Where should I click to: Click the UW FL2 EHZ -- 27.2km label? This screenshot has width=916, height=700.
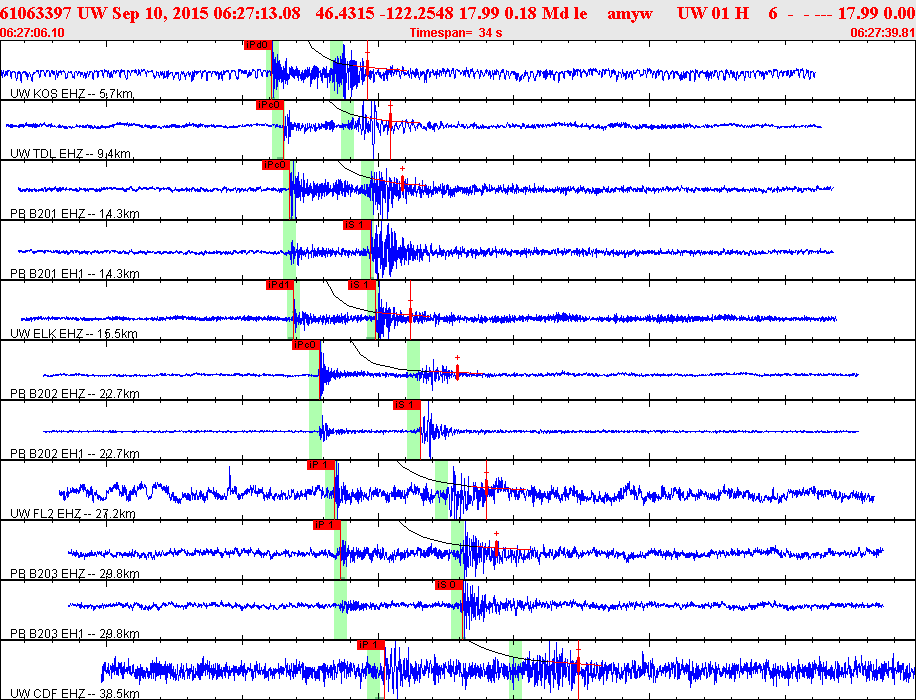coord(73,514)
